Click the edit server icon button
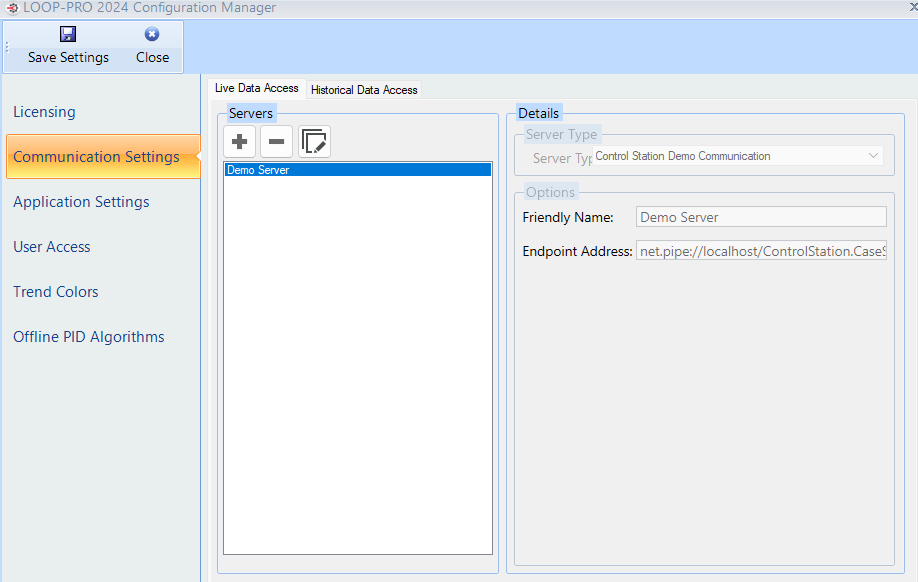Screen dimensions: 918x582 pyautogui.click(x=314, y=142)
